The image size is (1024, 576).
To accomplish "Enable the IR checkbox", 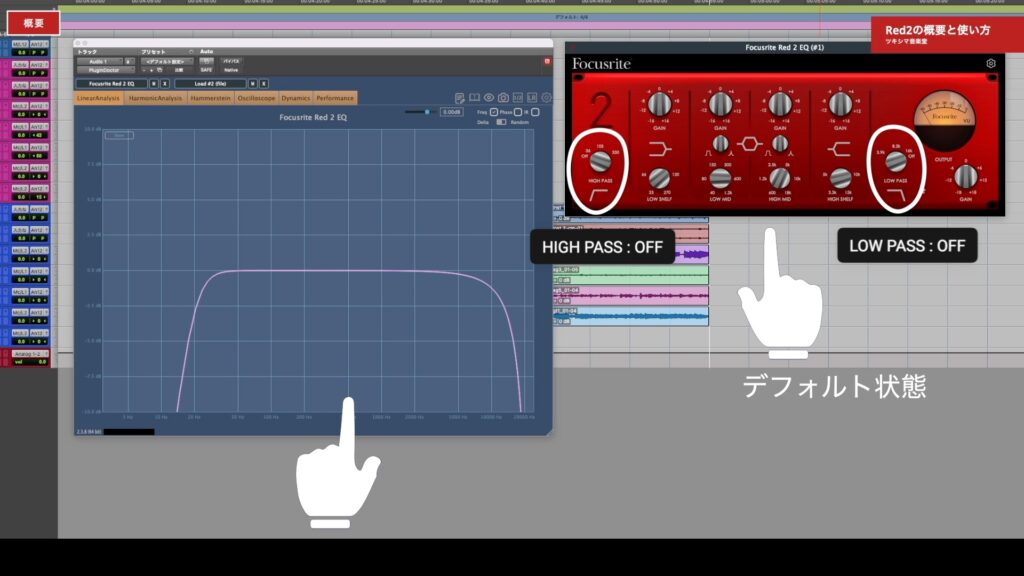I will click(536, 112).
